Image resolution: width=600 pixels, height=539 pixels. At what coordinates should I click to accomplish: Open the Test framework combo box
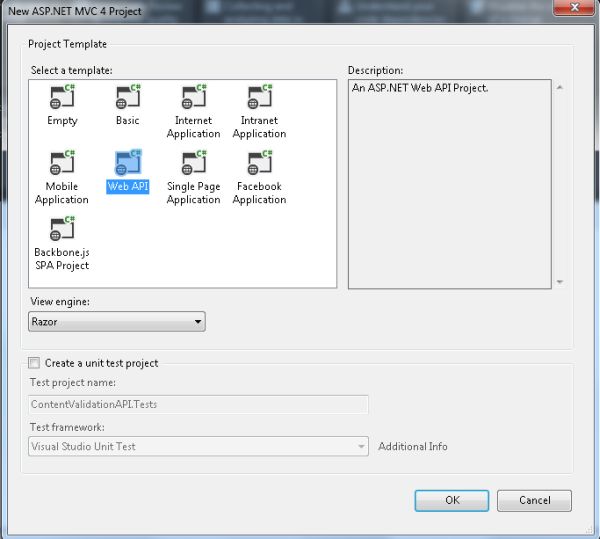(x=198, y=446)
